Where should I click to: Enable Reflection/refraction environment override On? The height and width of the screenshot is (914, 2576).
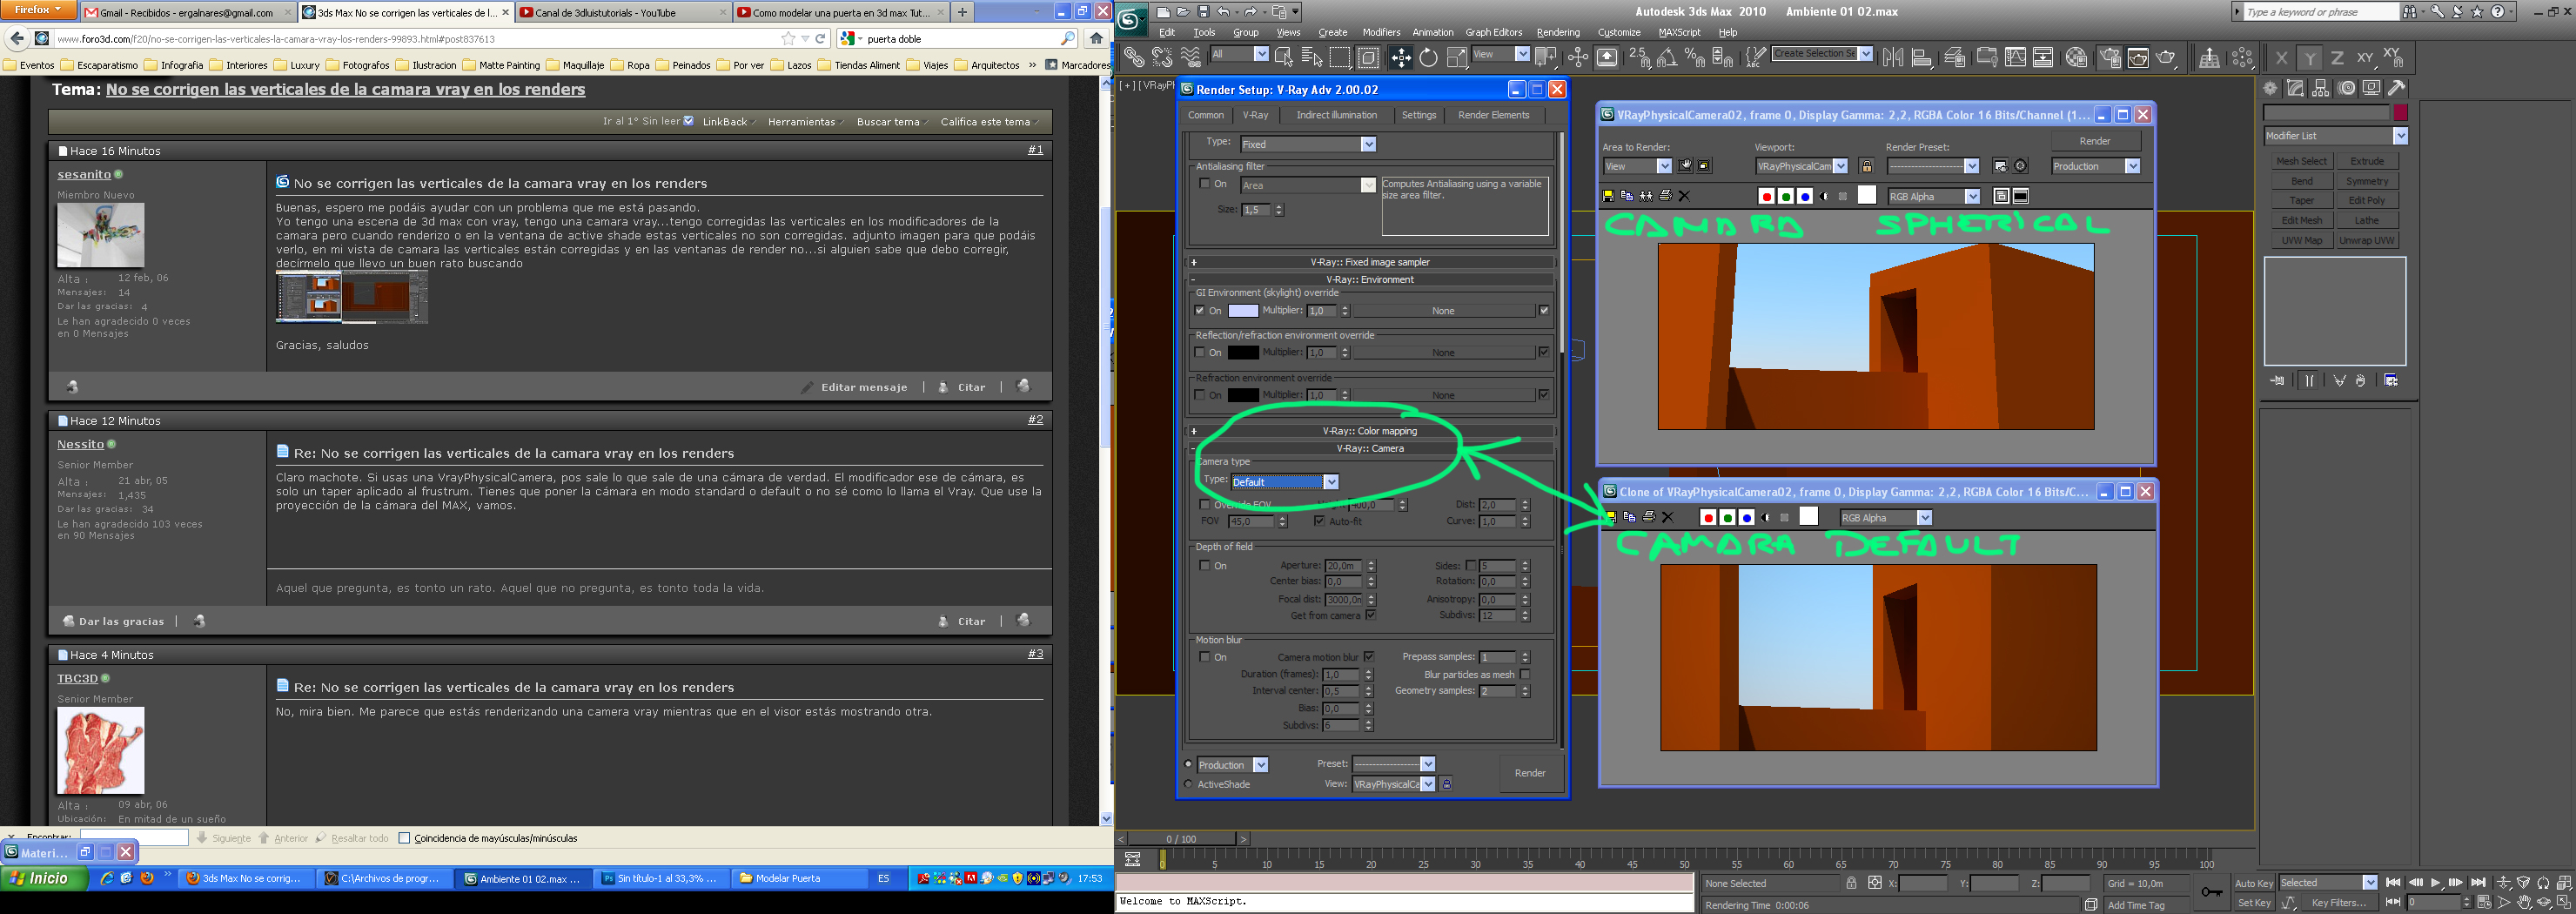[1200, 353]
